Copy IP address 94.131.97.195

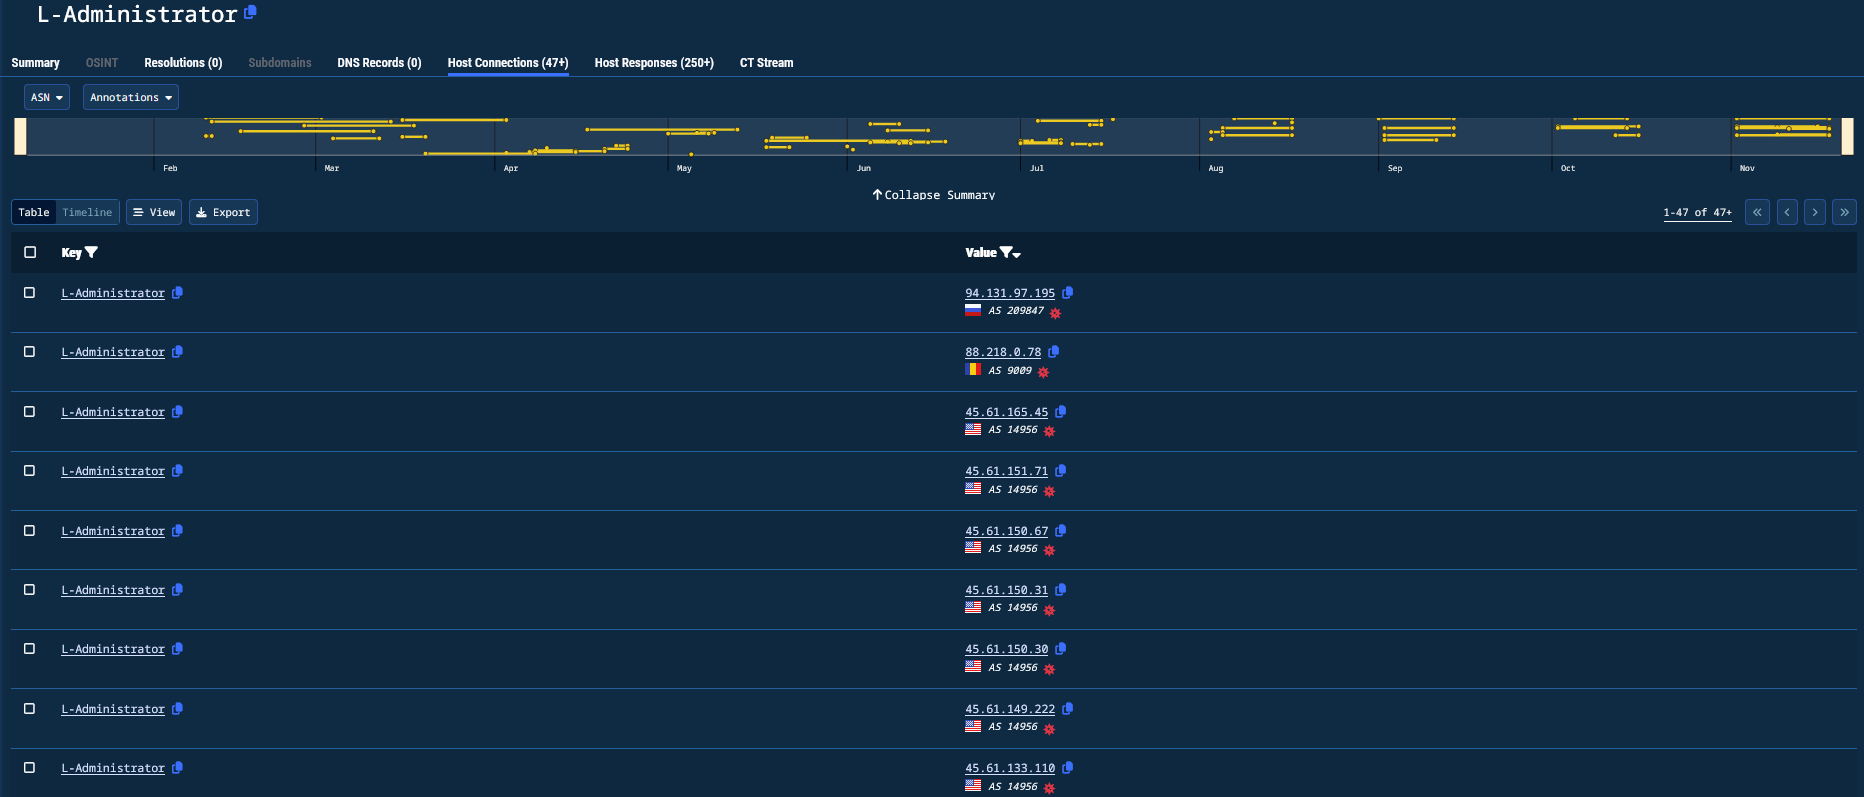pyautogui.click(x=1067, y=293)
